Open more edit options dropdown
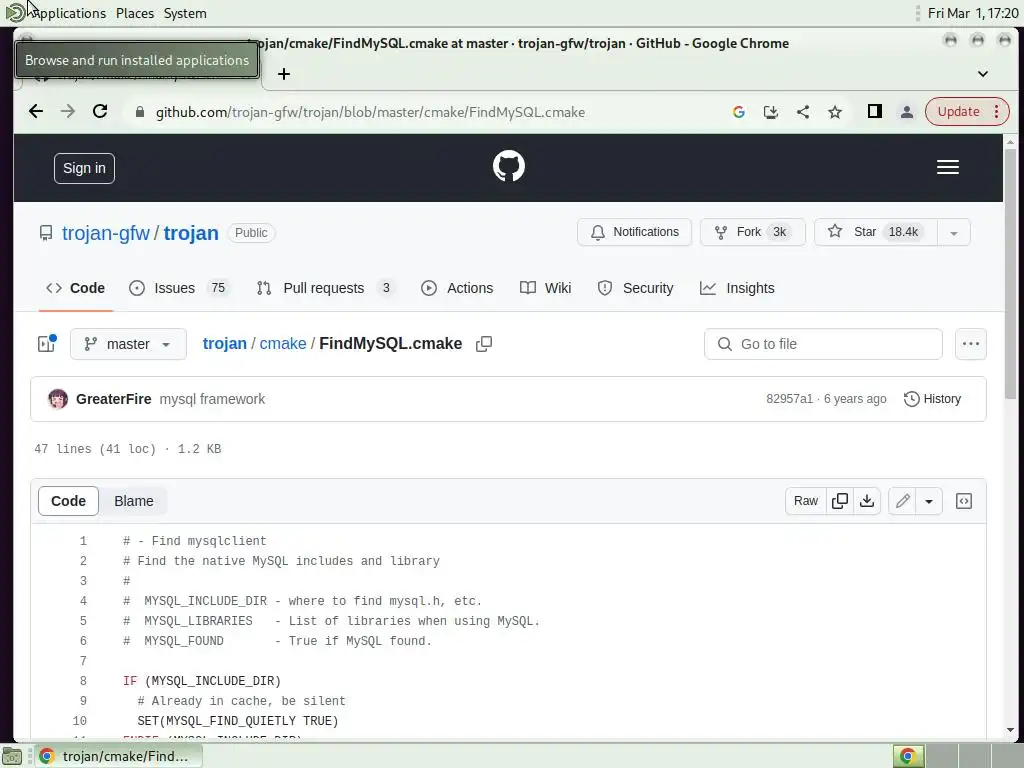This screenshot has height=768, width=1024. point(929,502)
